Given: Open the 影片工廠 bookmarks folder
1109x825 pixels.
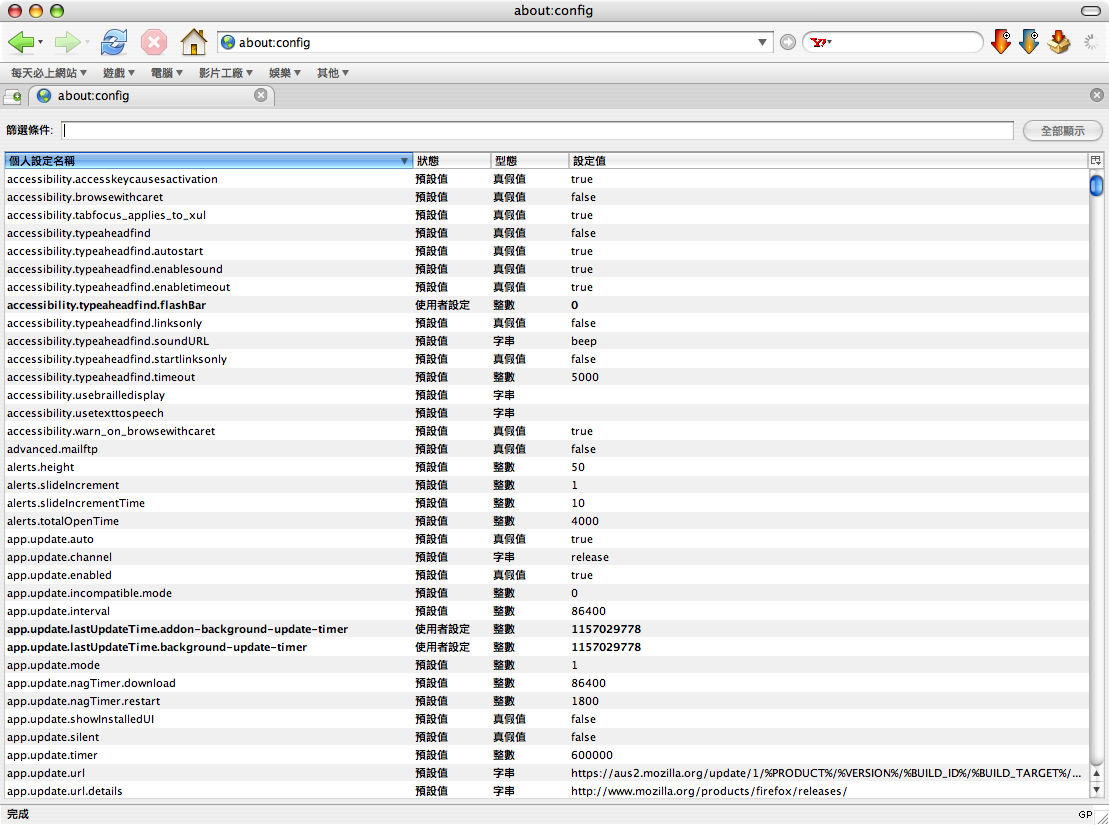Looking at the screenshot, I should point(226,73).
